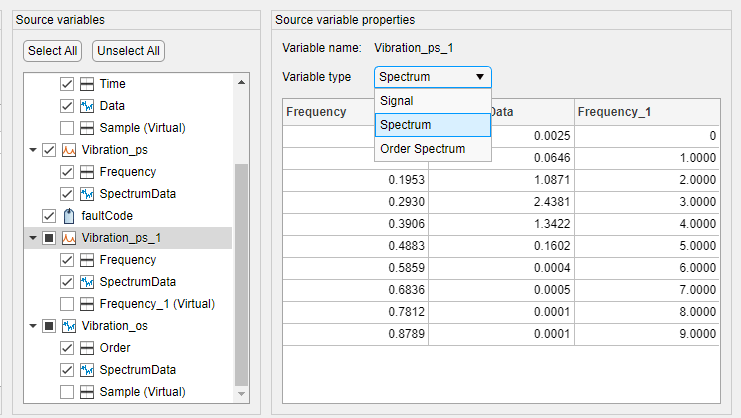Click the Vibration_os node icon
This screenshot has height=418, width=741.
click(x=69, y=326)
